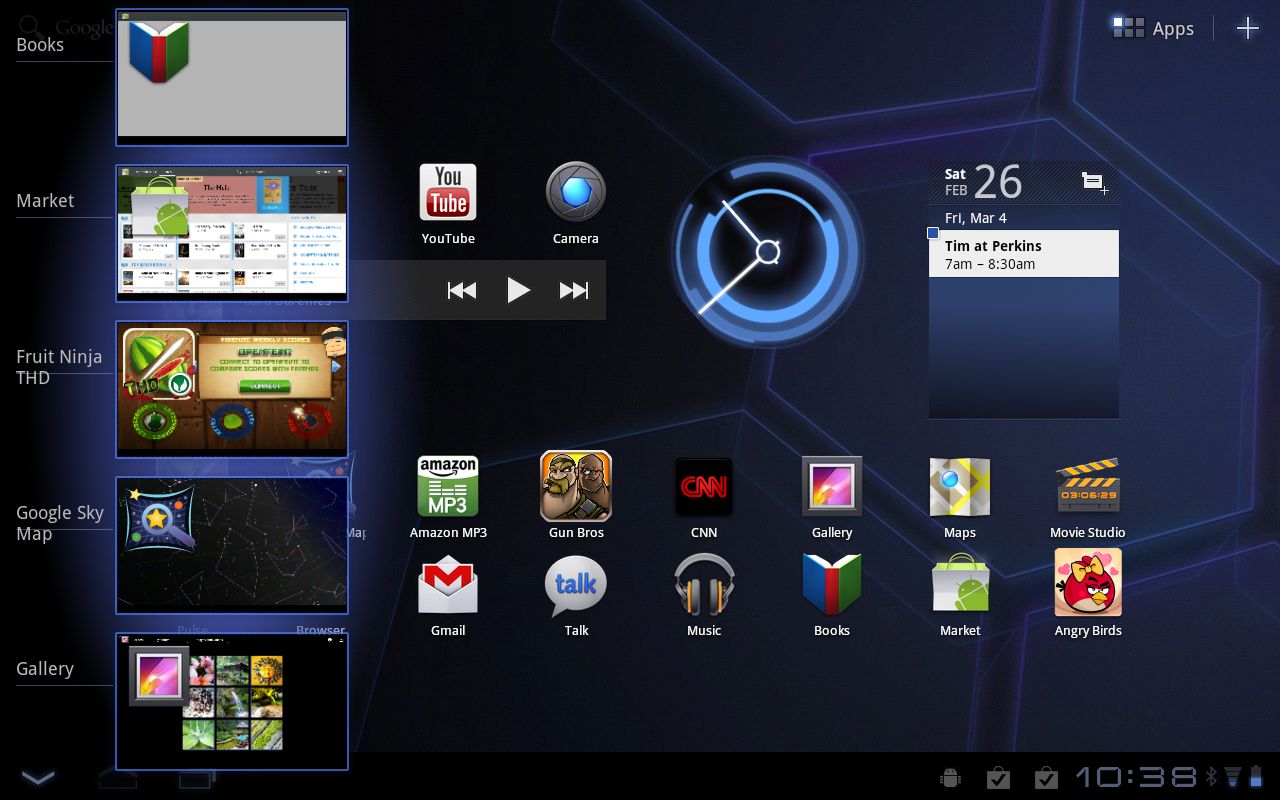1280x800 pixels.
Task: Open the Android debug notification icon
Action: tap(950, 777)
